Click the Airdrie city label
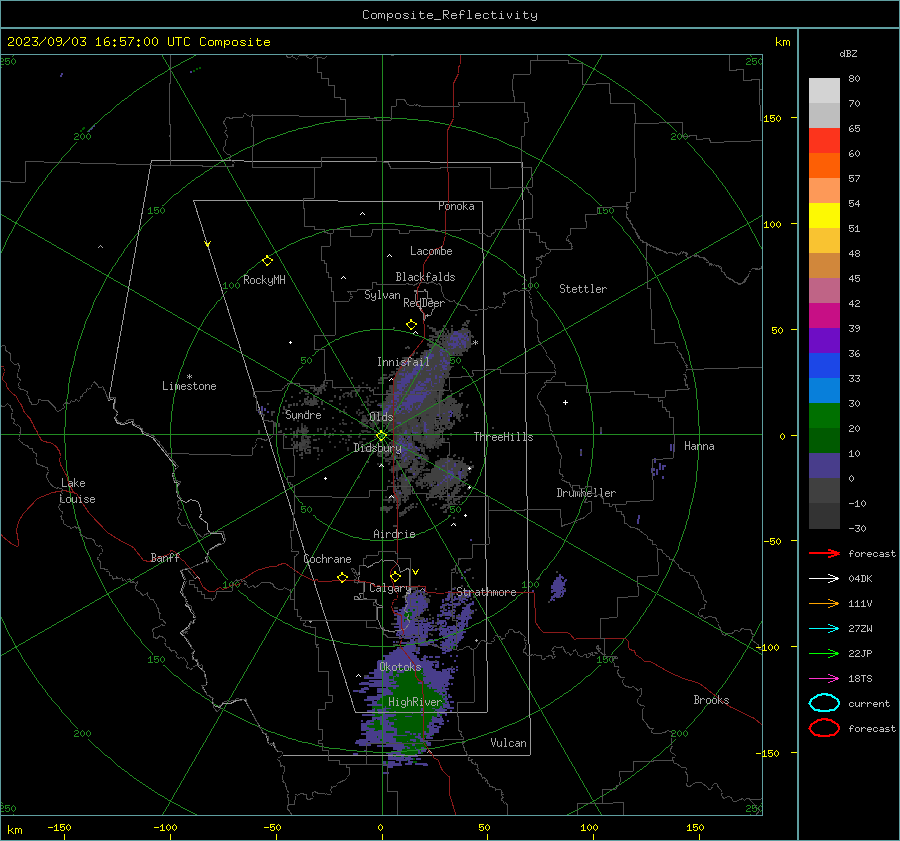The height and width of the screenshot is (841, 900). 394,534
